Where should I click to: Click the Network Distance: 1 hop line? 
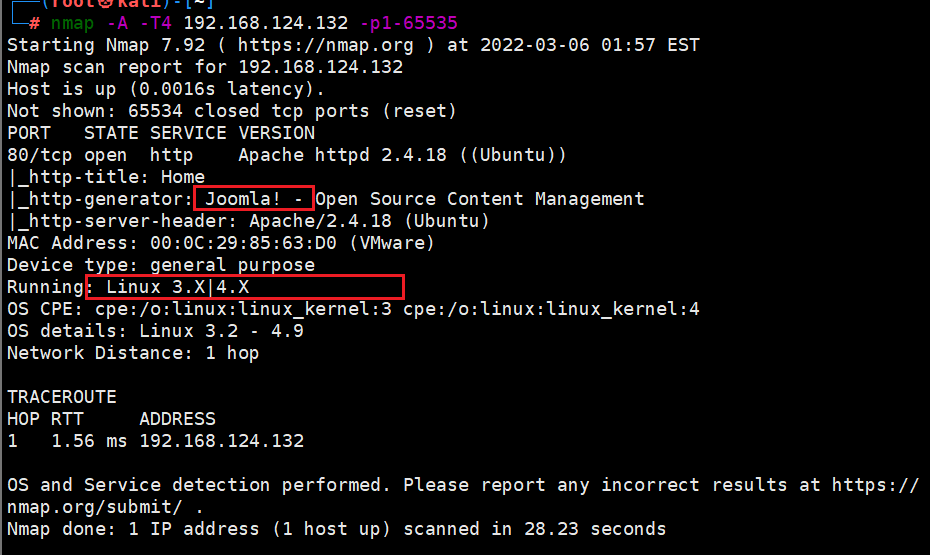133,353
